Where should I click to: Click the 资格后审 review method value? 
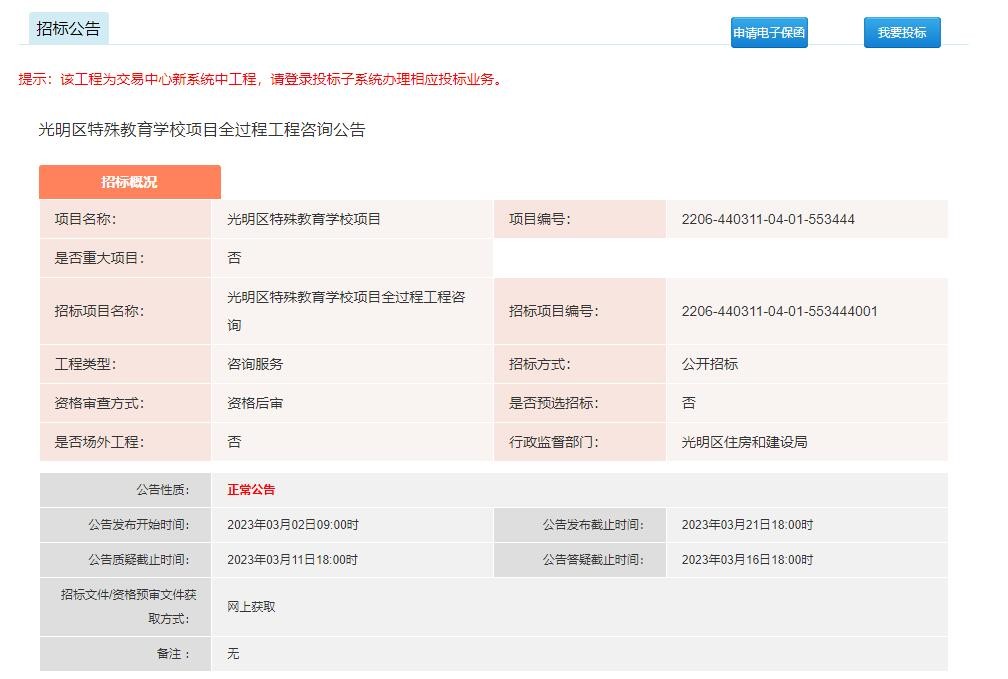click(255, 403)
